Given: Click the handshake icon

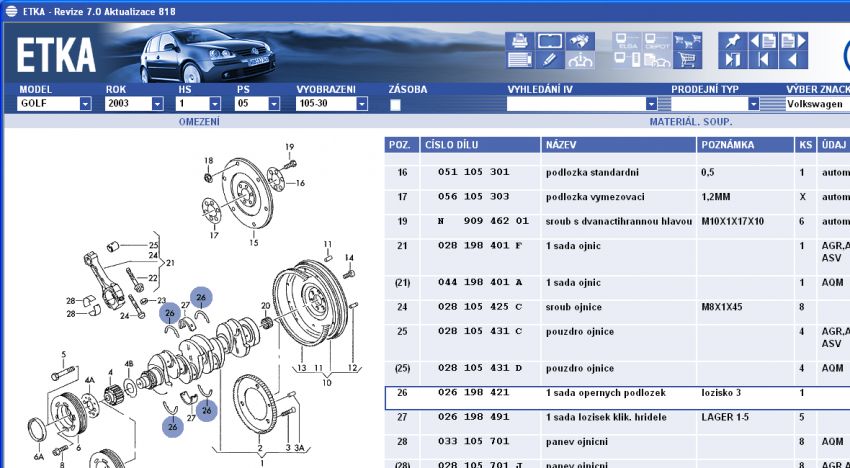Looking at the screenshot, I should [578, 41].
